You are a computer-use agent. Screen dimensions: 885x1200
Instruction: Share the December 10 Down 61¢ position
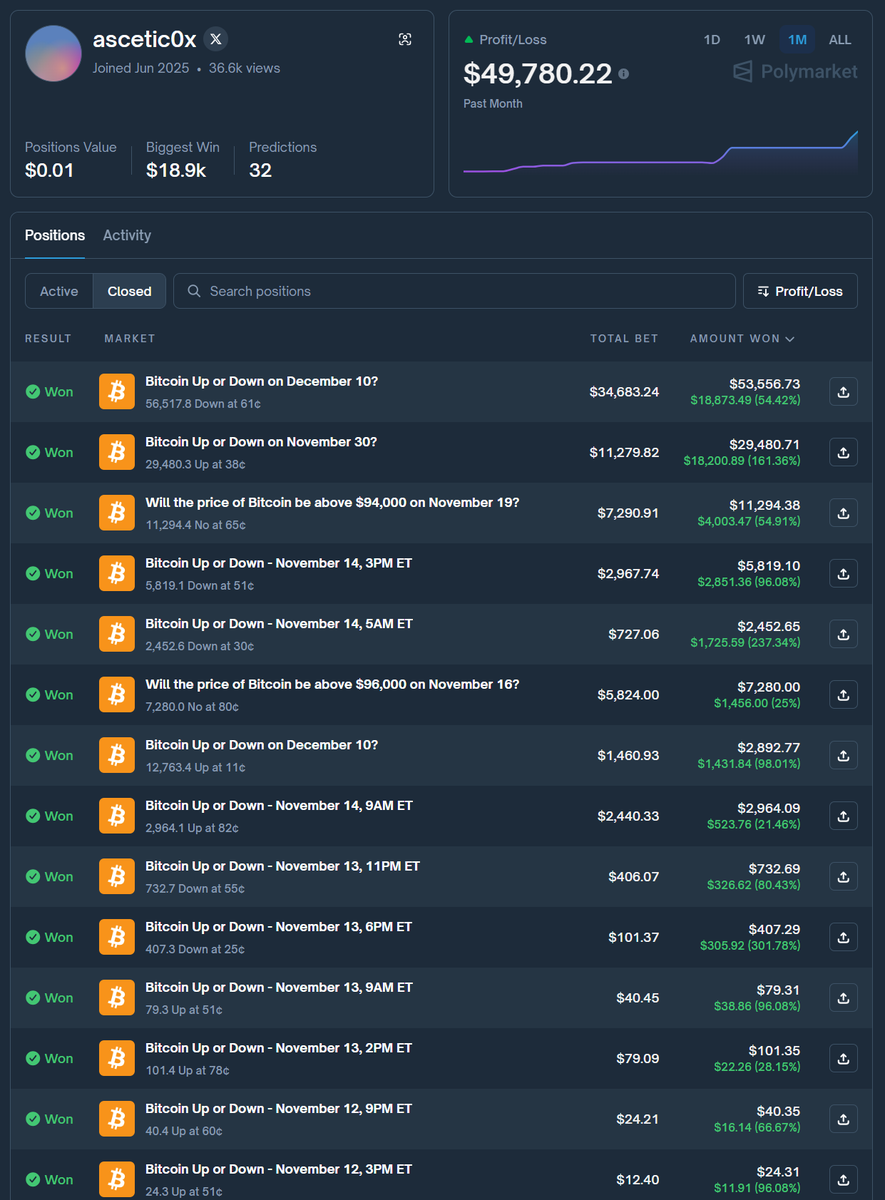click(843, 392)
